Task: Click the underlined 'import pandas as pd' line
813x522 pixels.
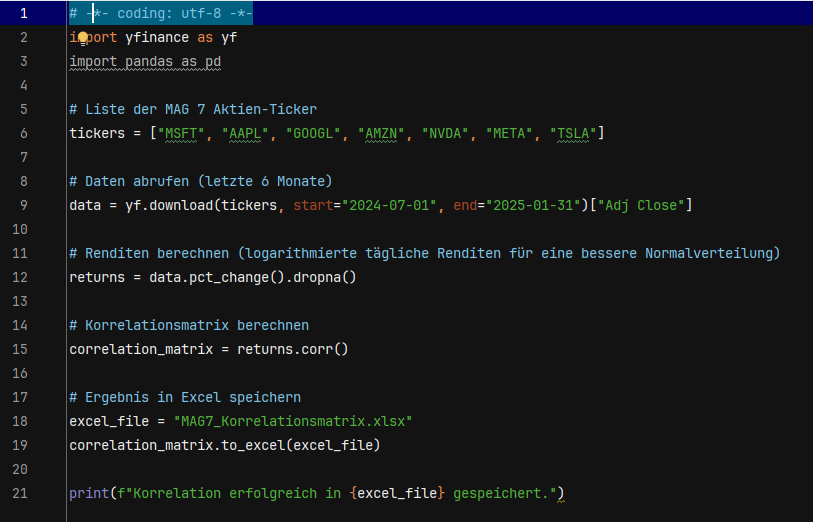Action: (145, 62)
